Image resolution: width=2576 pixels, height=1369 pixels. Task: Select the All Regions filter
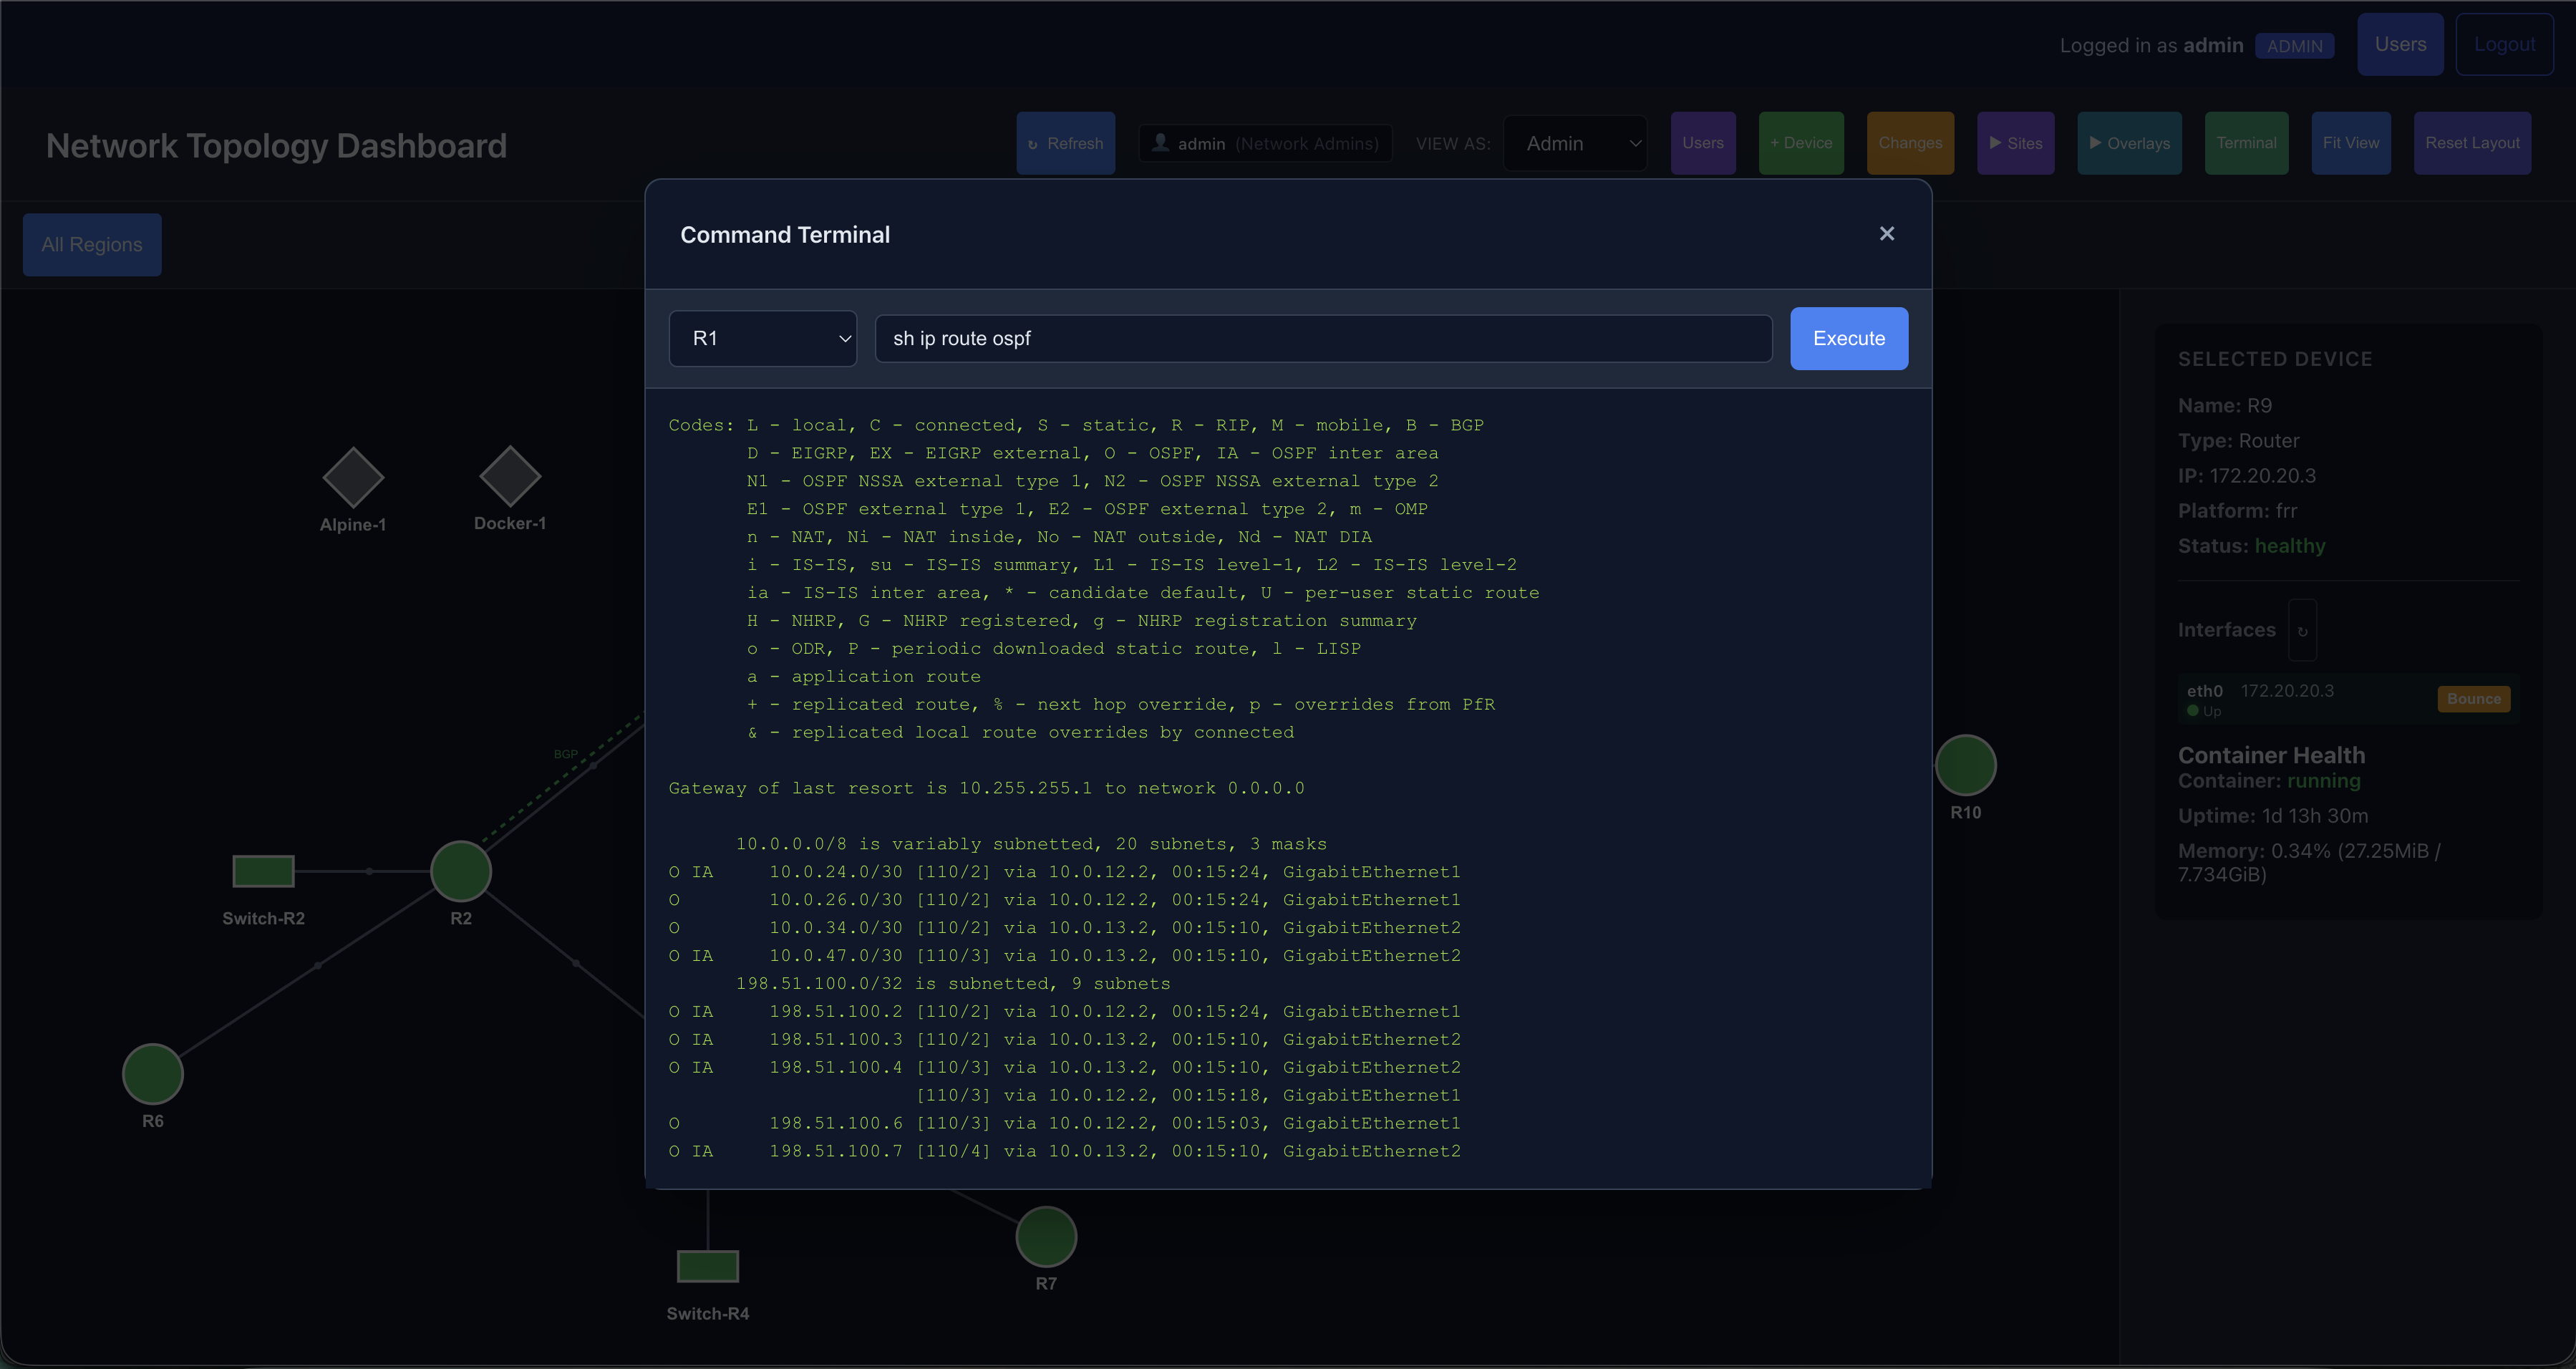coord(92,244)
